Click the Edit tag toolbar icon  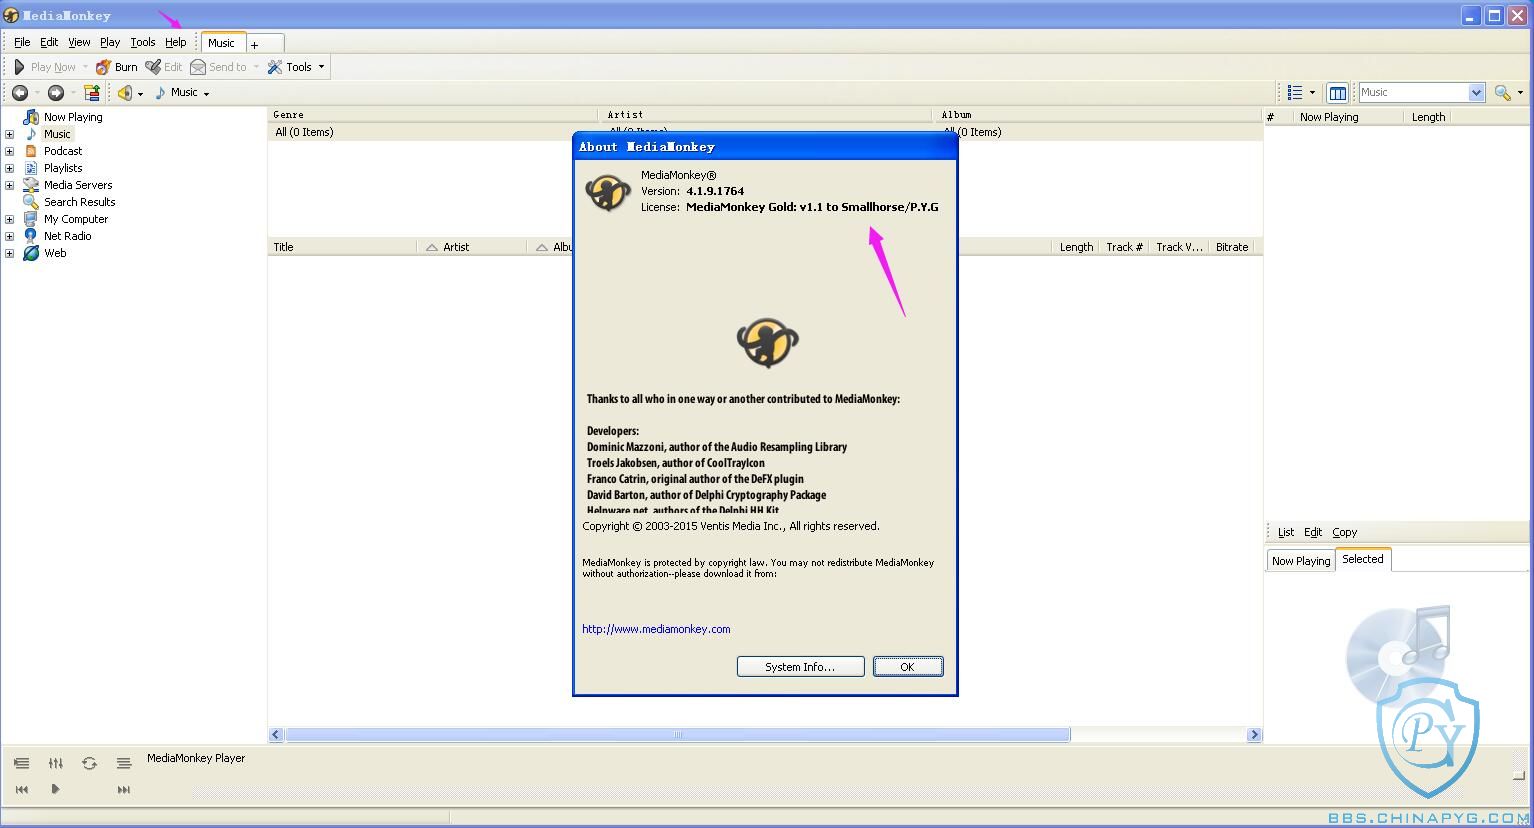pyautogui.click(x=153, y=67)
